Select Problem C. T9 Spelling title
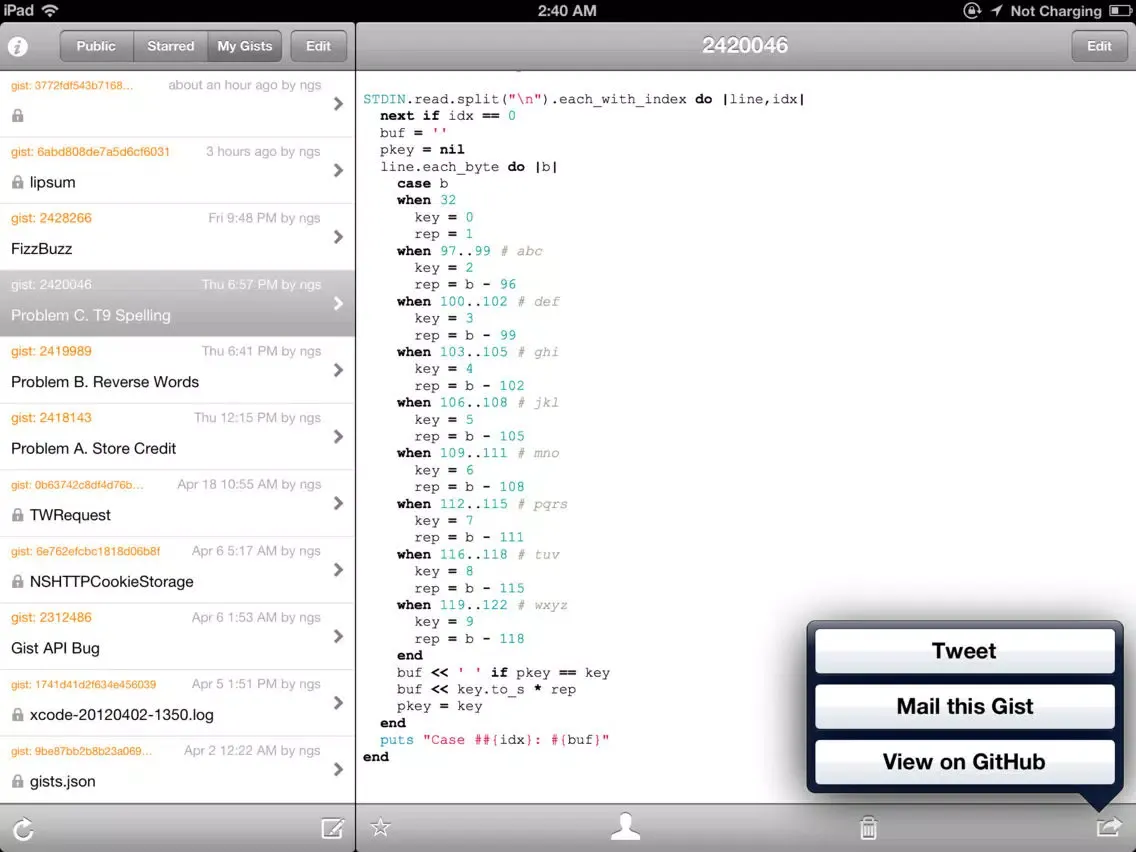 [91, 316]
